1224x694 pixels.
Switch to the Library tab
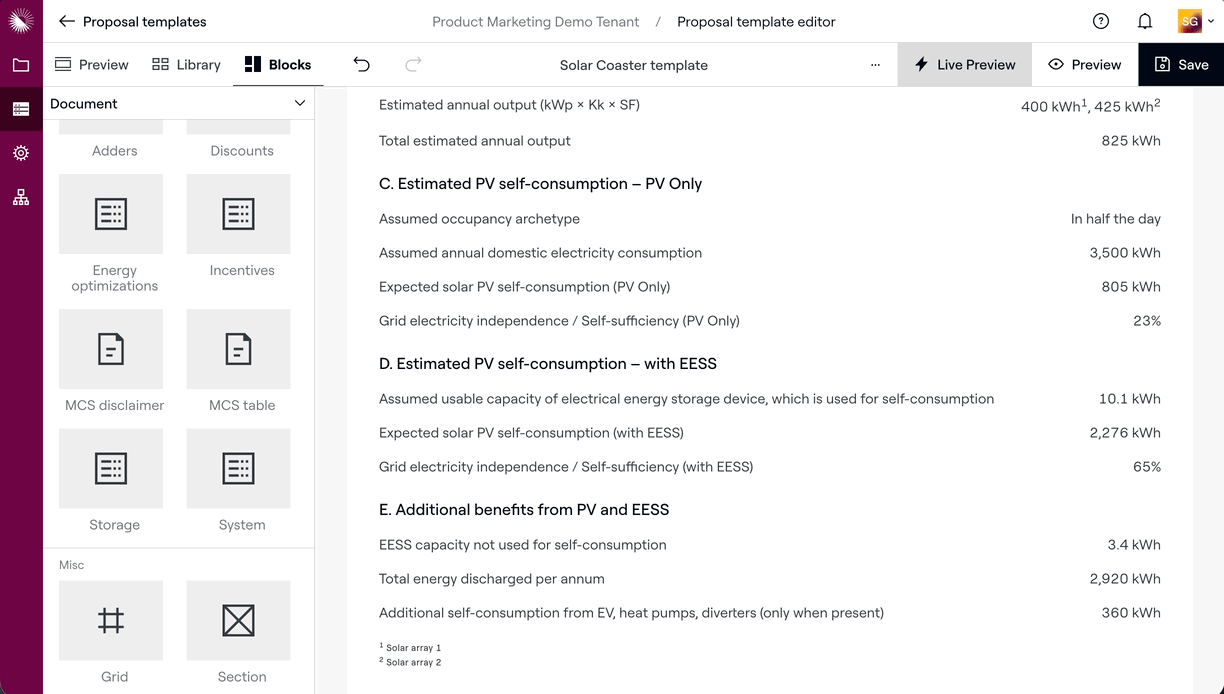[186, 65]
